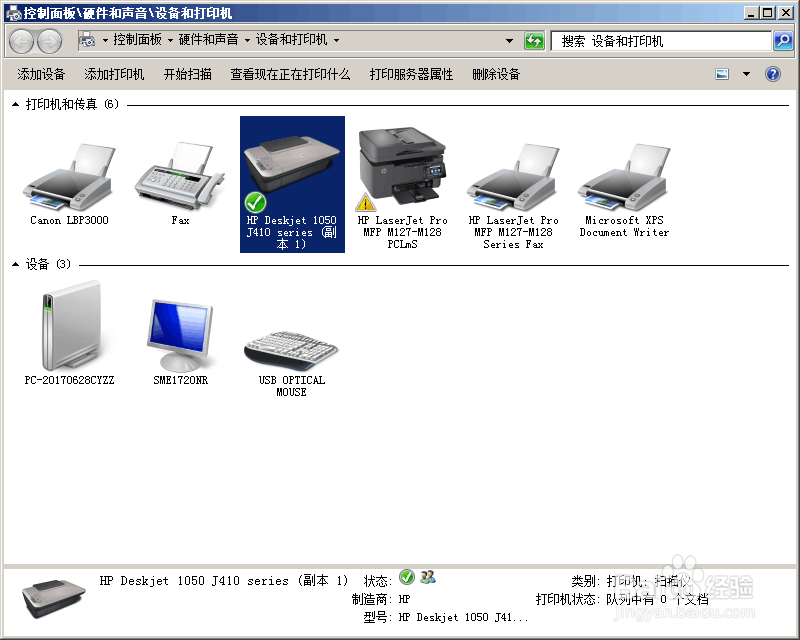Open dropdown arrow after 控制面板
800x640 pixels.
click(170, 40)
